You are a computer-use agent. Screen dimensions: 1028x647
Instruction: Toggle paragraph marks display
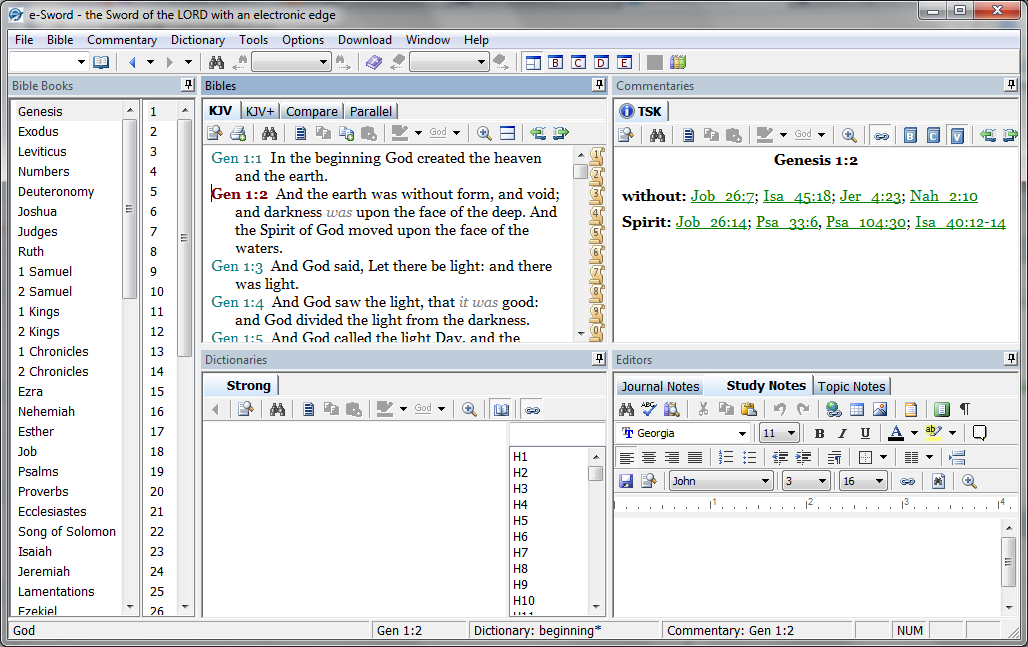pyautogui.click(x=965, y=409)
